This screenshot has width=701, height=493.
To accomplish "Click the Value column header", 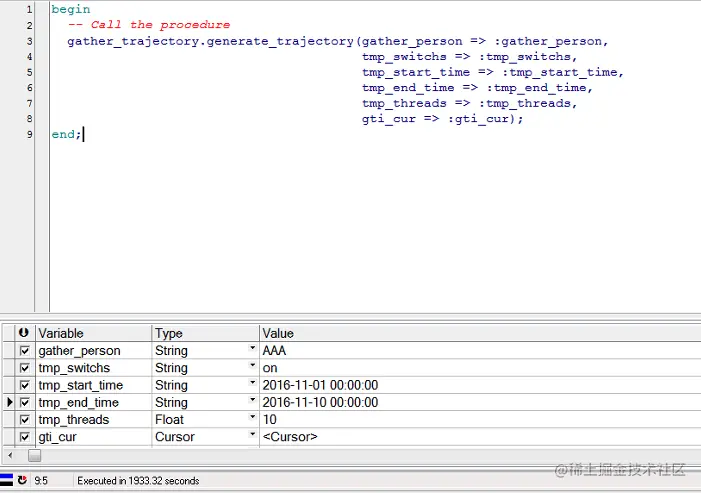I will click(x=480, y=333).
